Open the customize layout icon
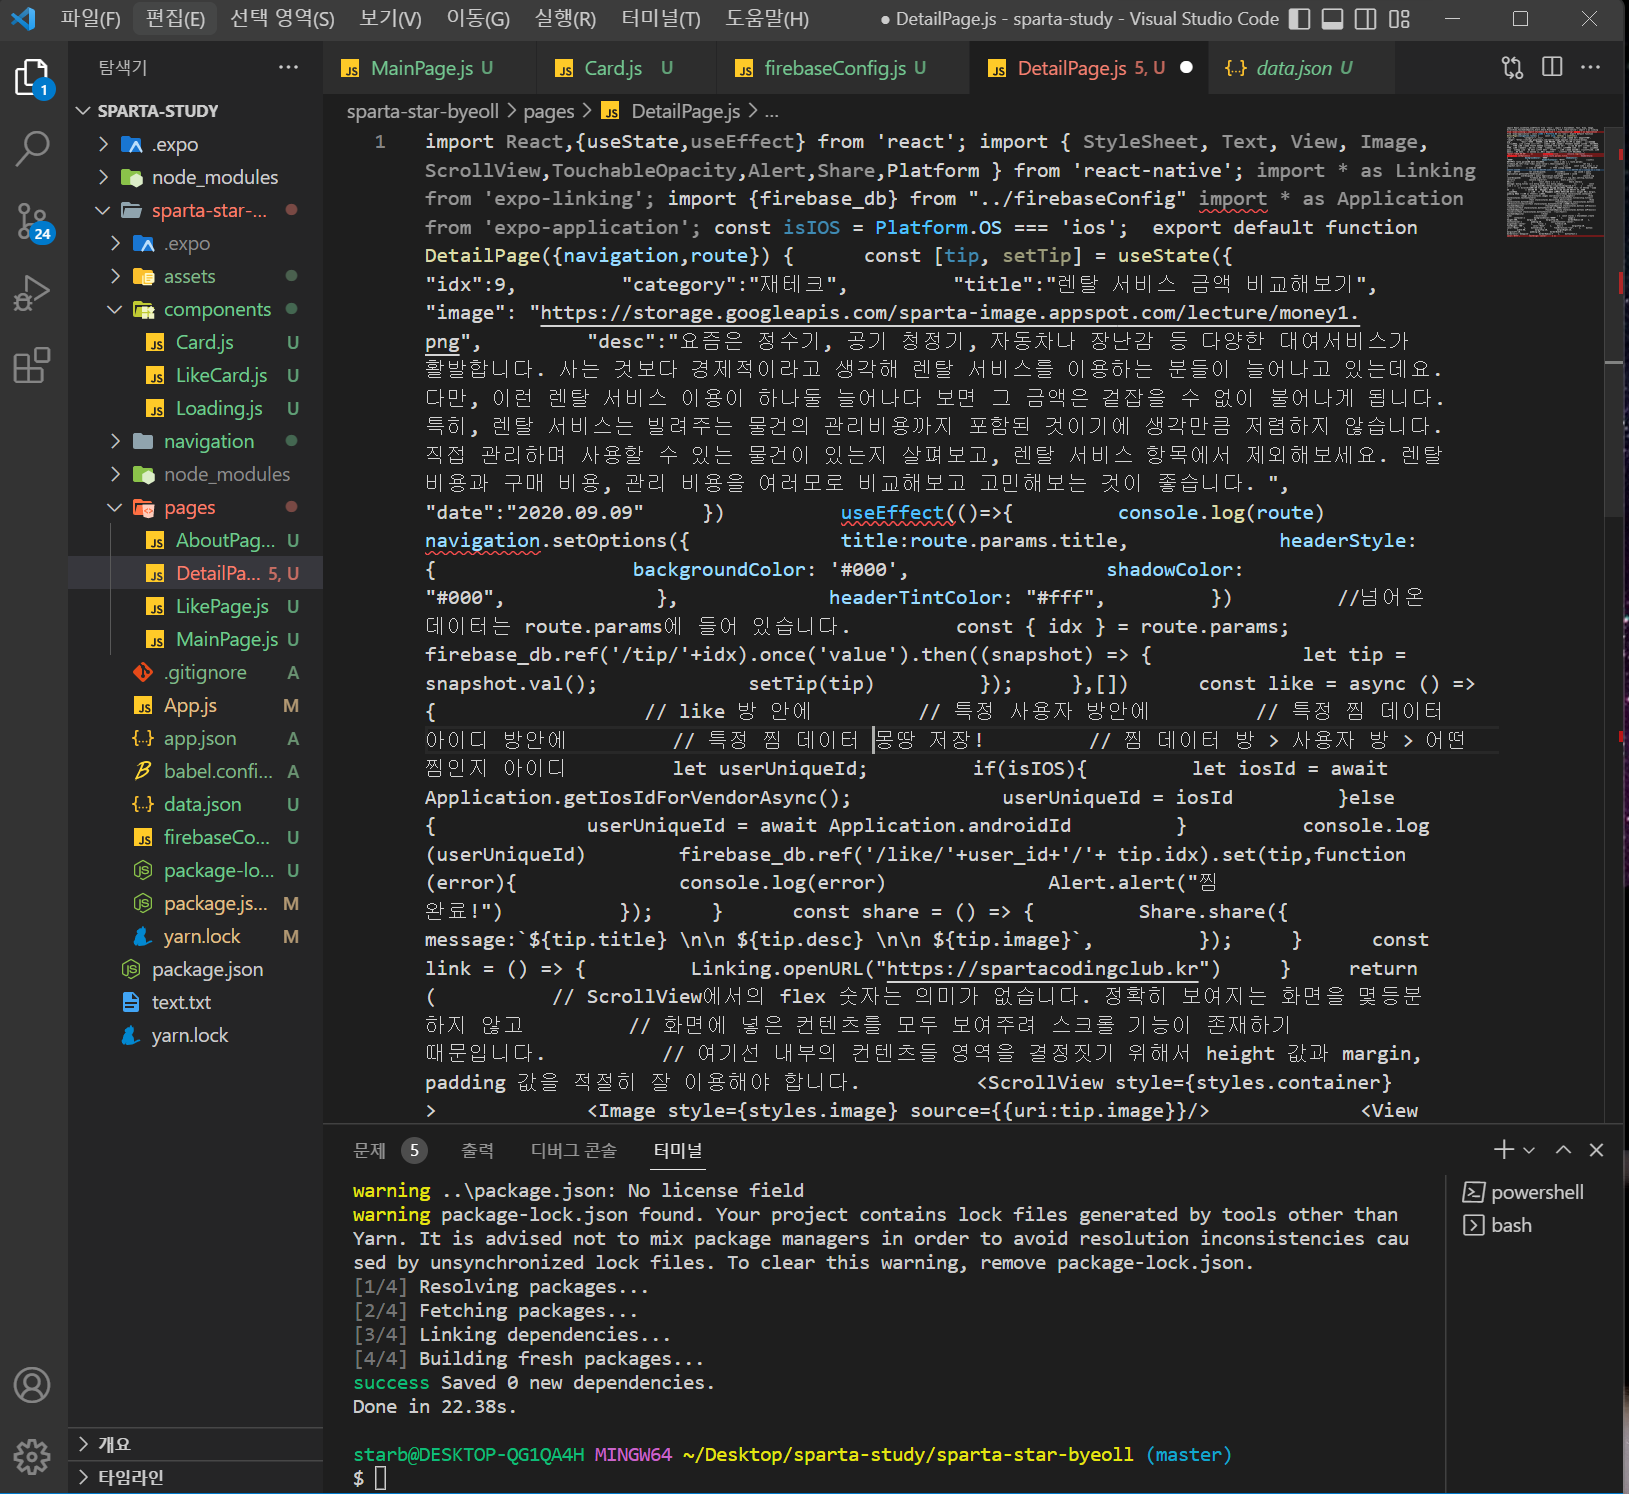Viewport: 1629px width, 1494px height. point(1399,18)
